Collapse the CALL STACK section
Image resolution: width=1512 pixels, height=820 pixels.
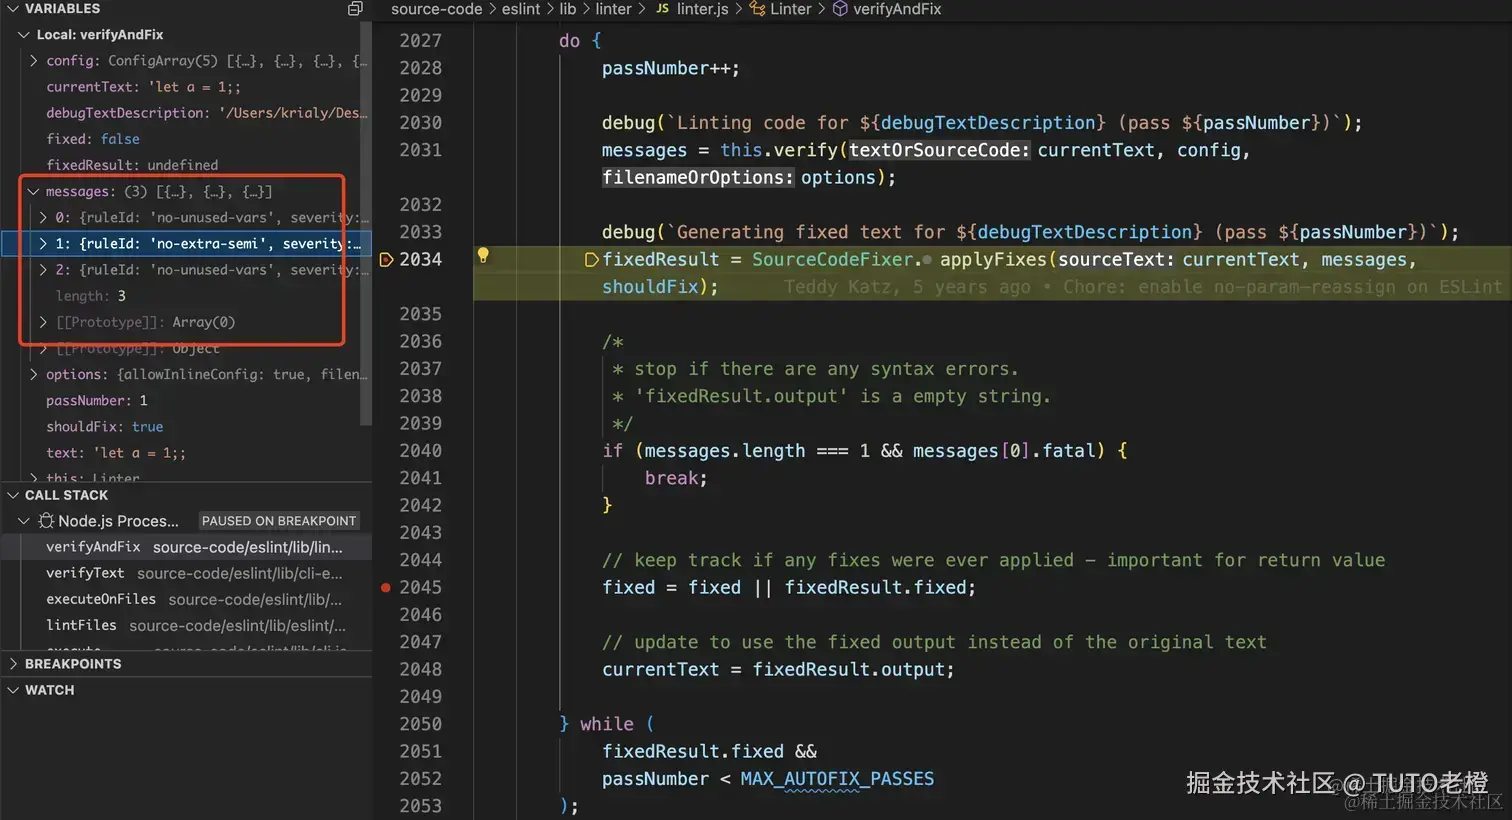pos(13,495)
